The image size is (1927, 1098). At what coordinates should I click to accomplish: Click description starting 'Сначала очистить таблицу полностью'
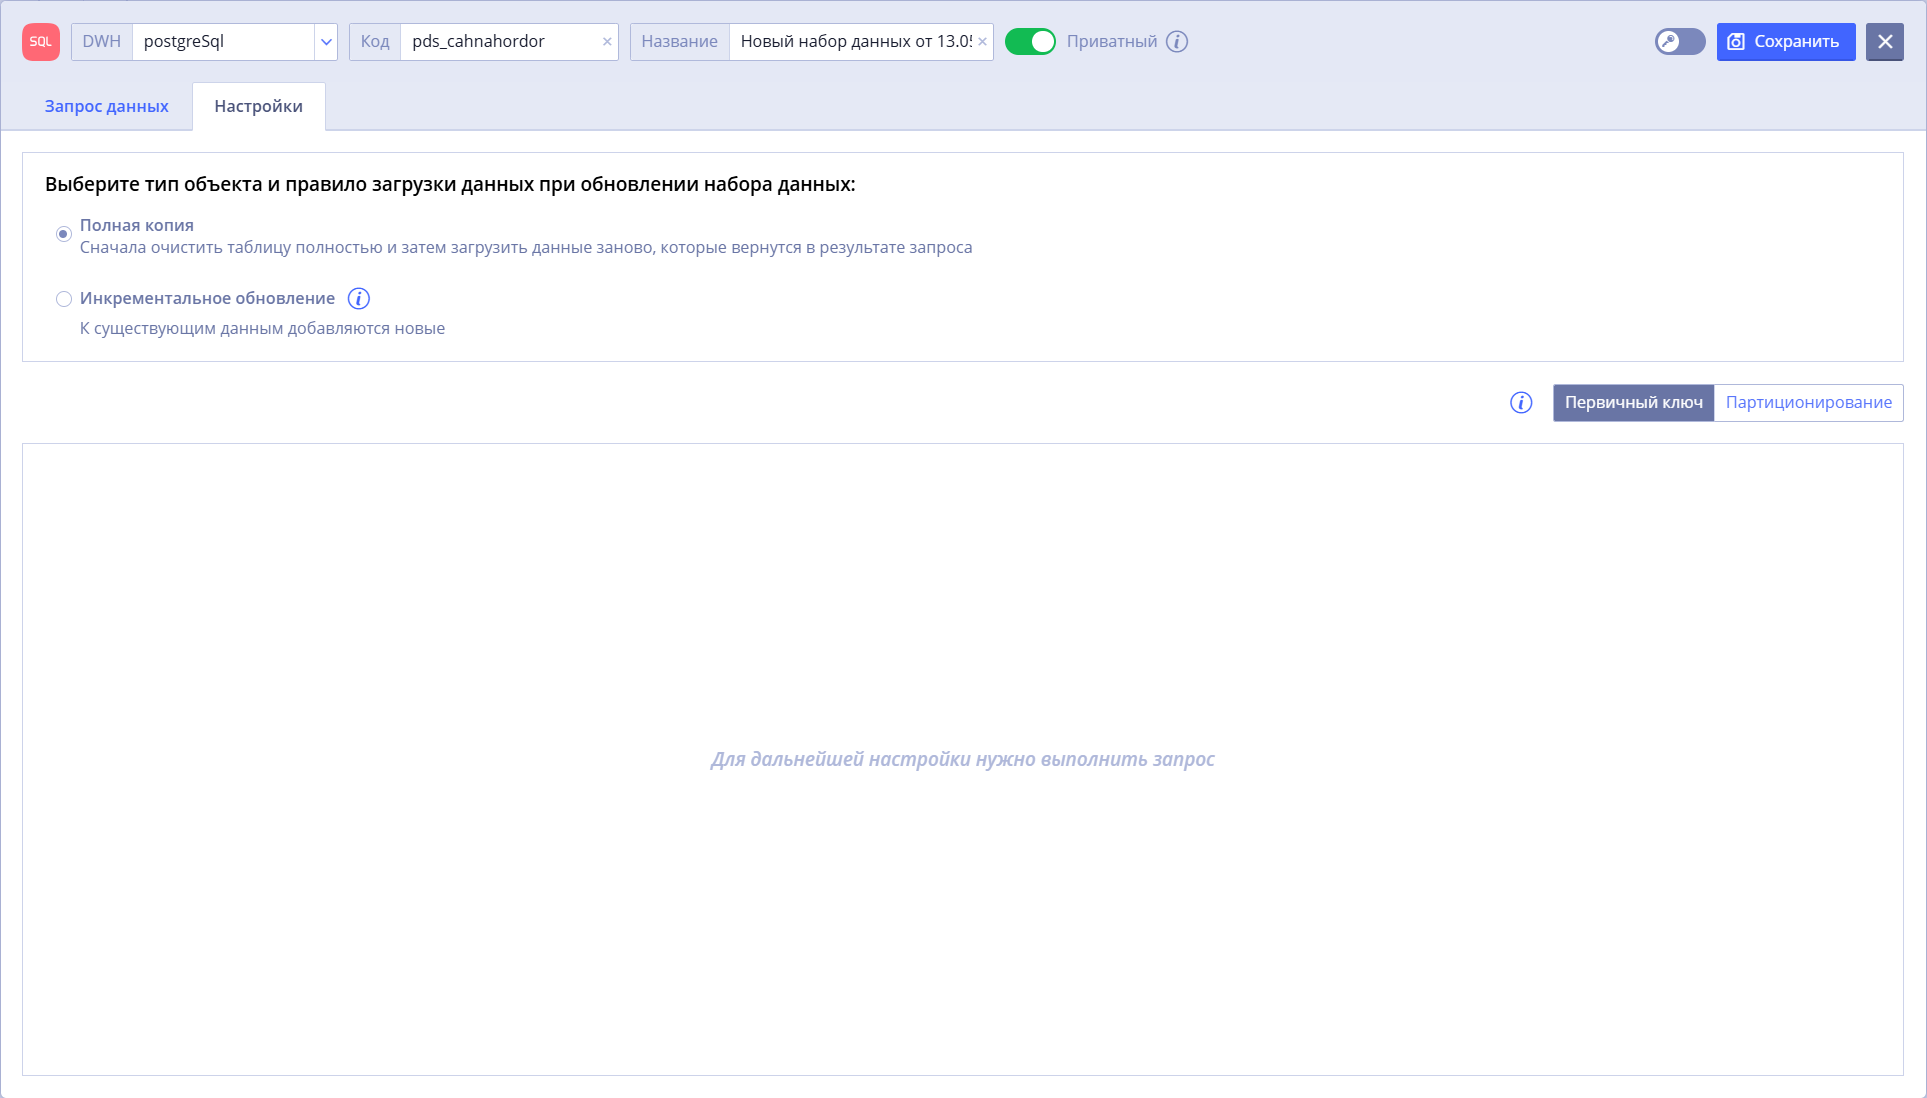pos(526,248)
